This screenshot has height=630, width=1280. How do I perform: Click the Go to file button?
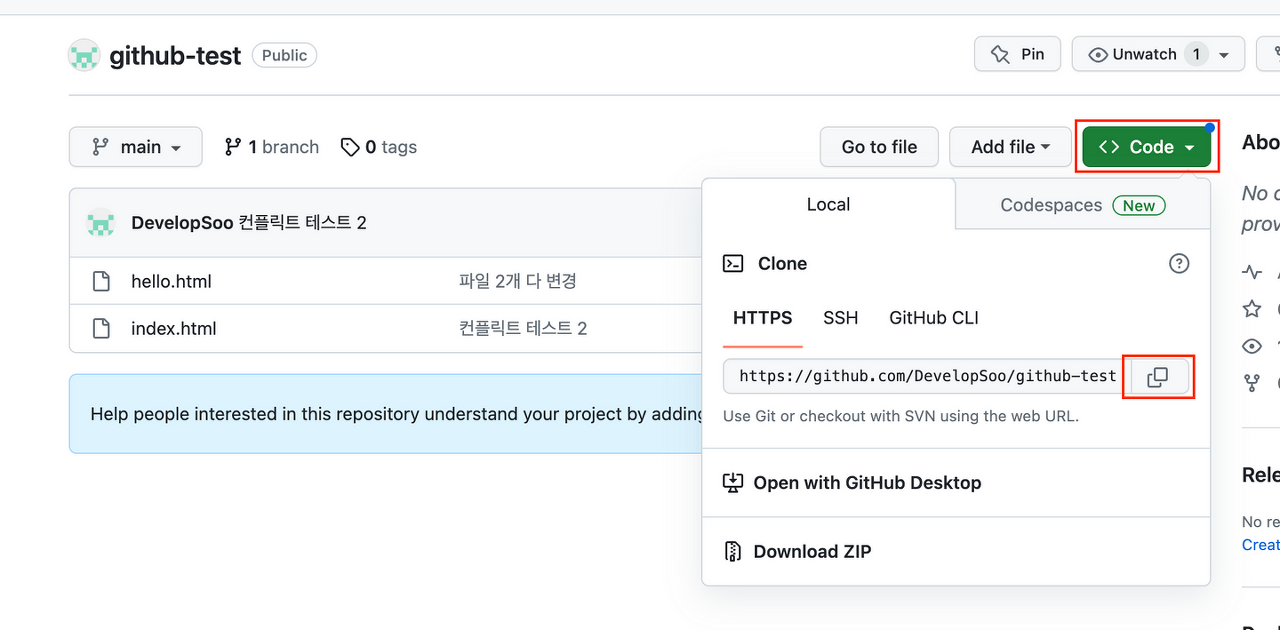click(879, 147)
